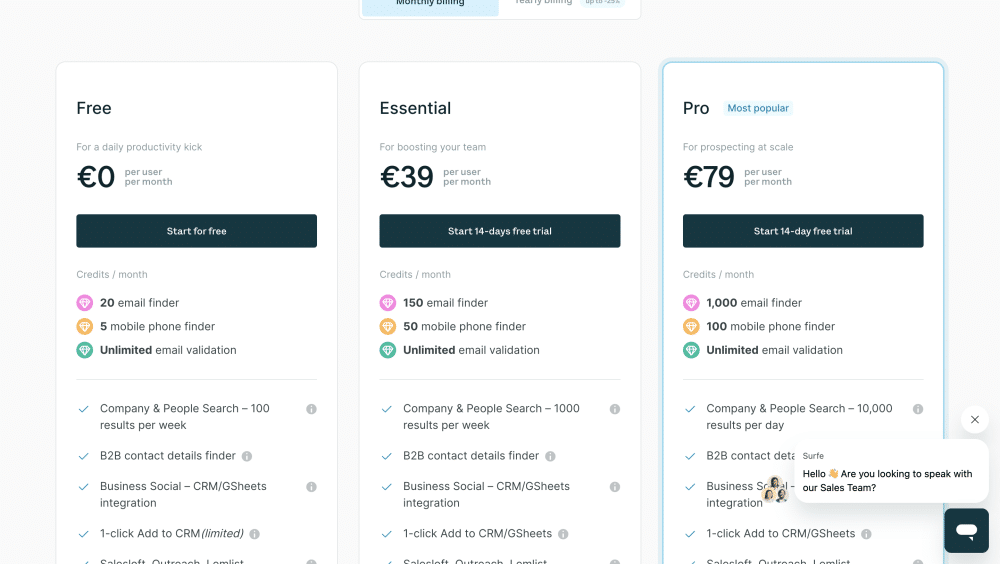
Task: Show info for 1-click Add to CRM (limited)
Action: [254, 534]
